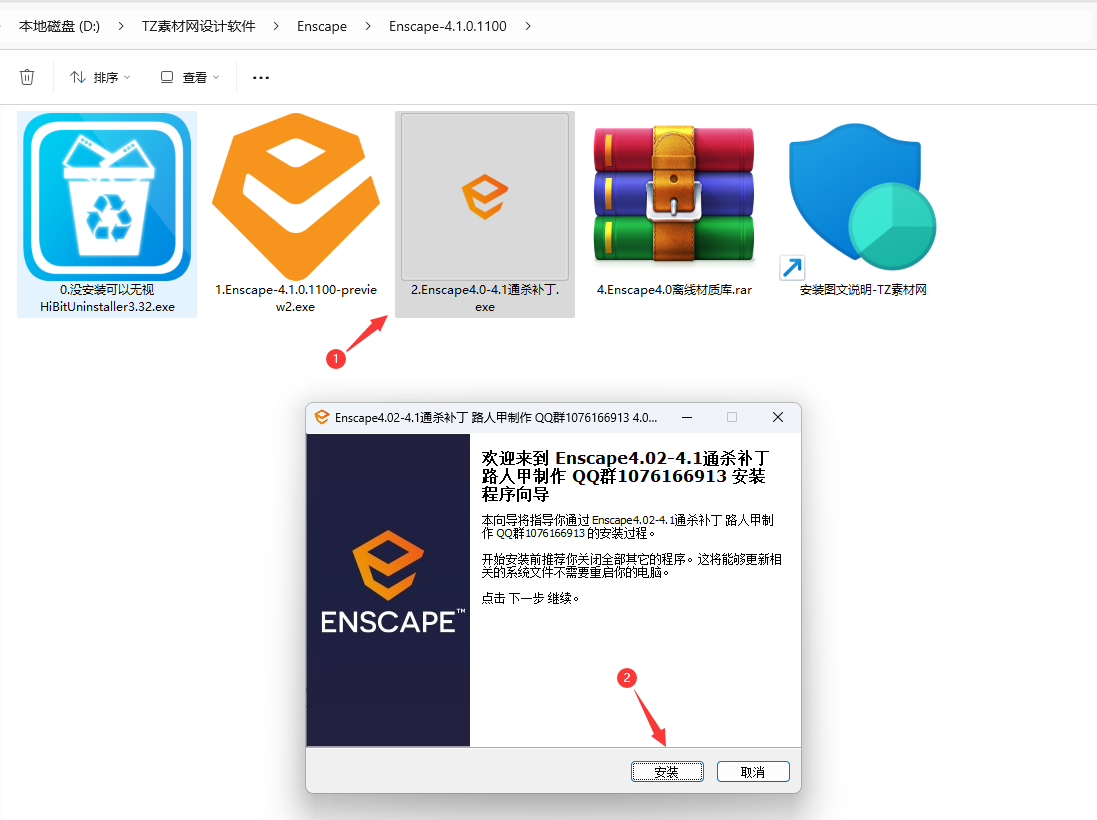This screenshot has width=1097, height=820.
Task: Click the trash delete icon in the toolbar
Action: tap(27, 77)
